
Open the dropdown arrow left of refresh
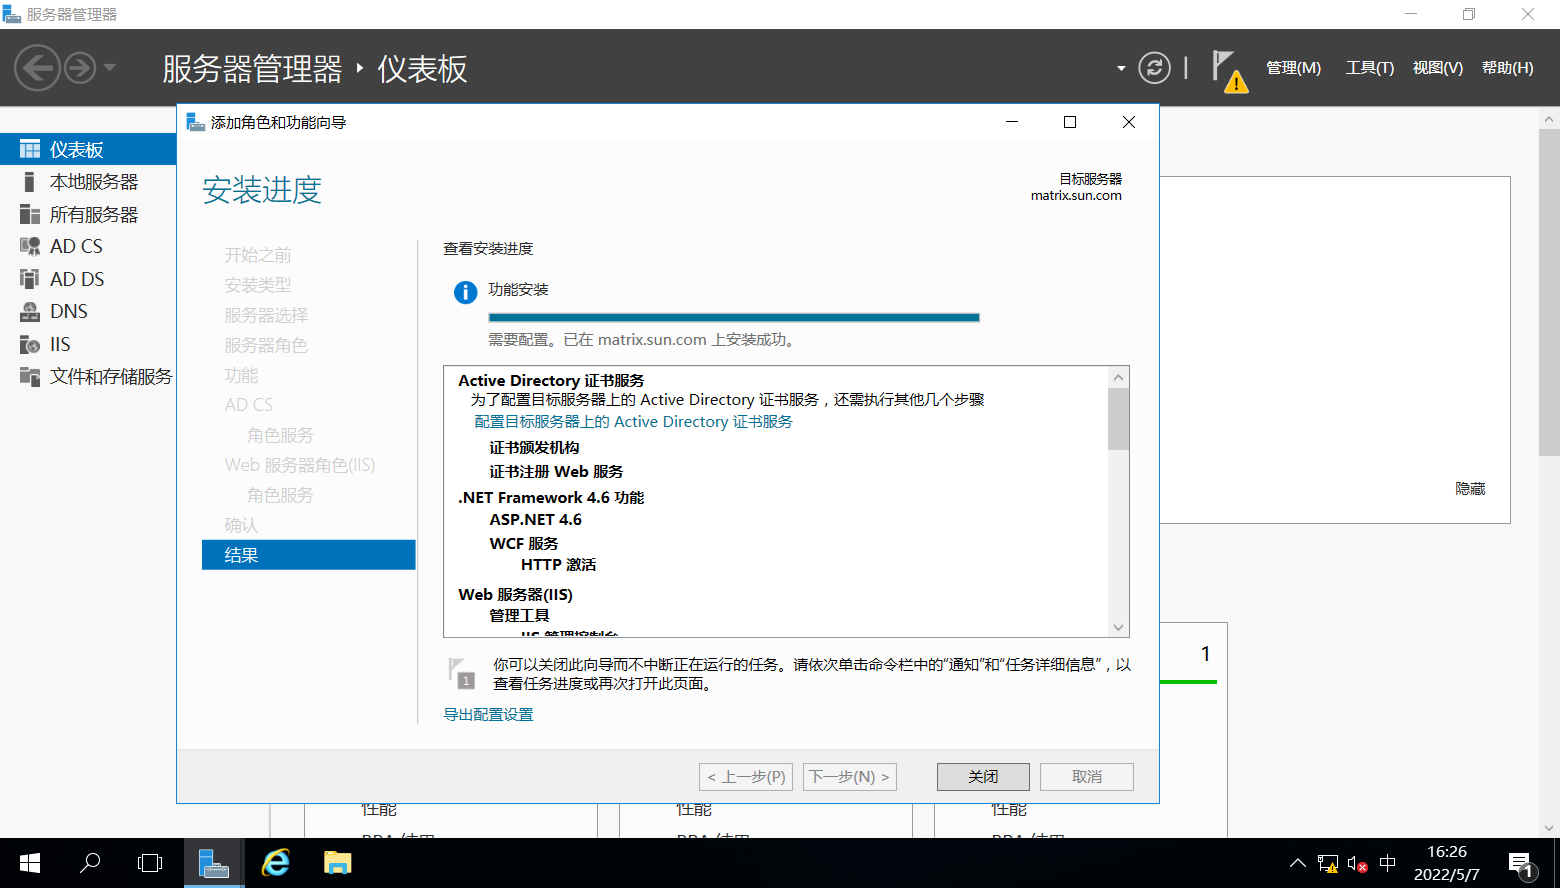tap(1121, 69)
